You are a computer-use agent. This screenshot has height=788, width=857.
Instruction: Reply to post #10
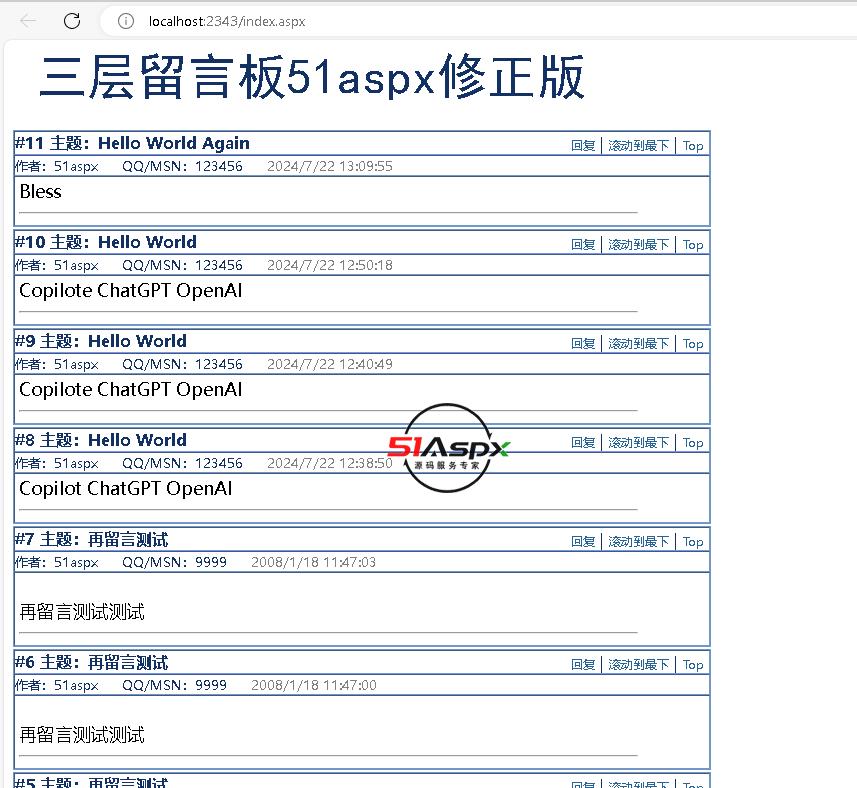(583, 245)
